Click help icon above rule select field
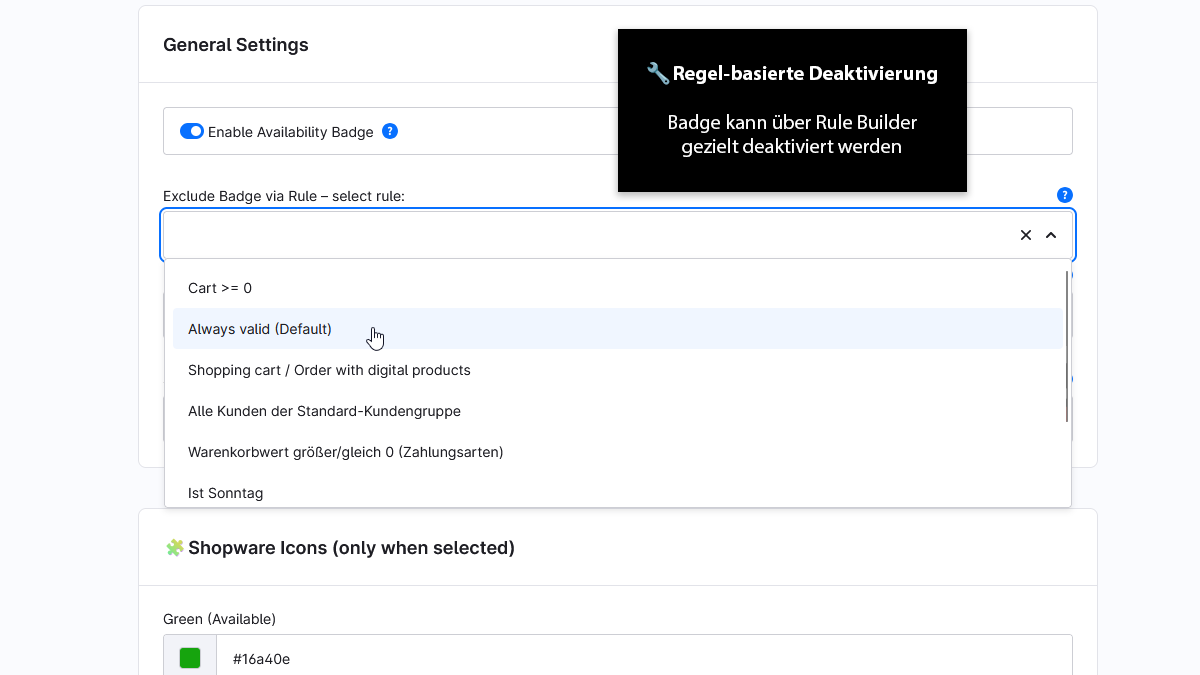The width and height of the screenshot is (1200, 675). coord(1065,195)
